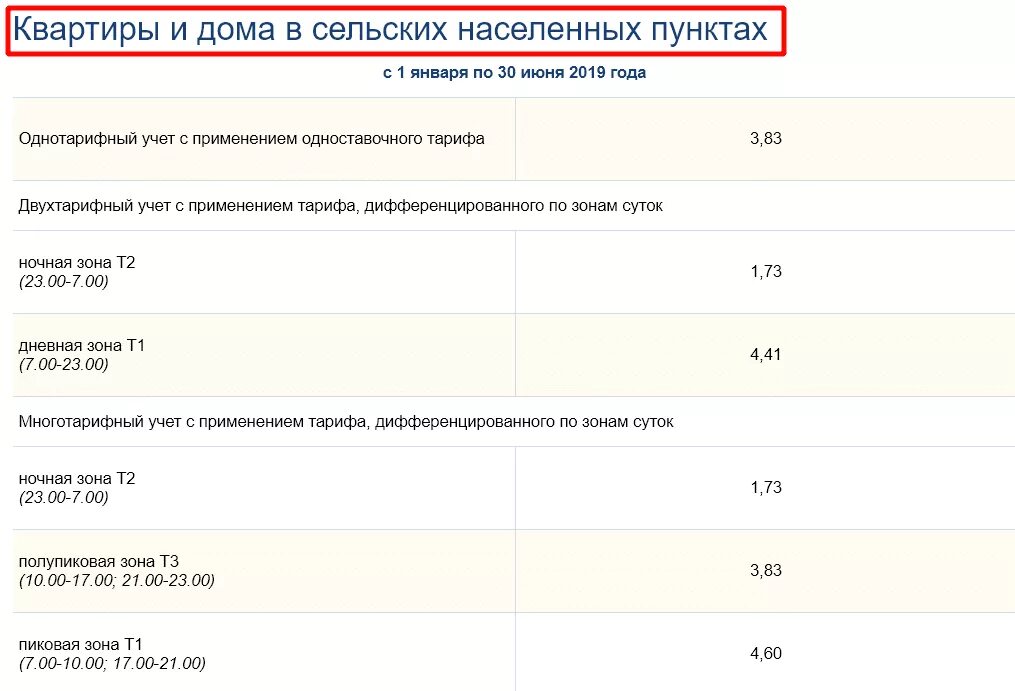Image resolution: width=1015 pixels, height=691 pixels.
Task: Click section header 'Многотарифный учет с применением тарифа'
Action: click(x=346, y=422)
